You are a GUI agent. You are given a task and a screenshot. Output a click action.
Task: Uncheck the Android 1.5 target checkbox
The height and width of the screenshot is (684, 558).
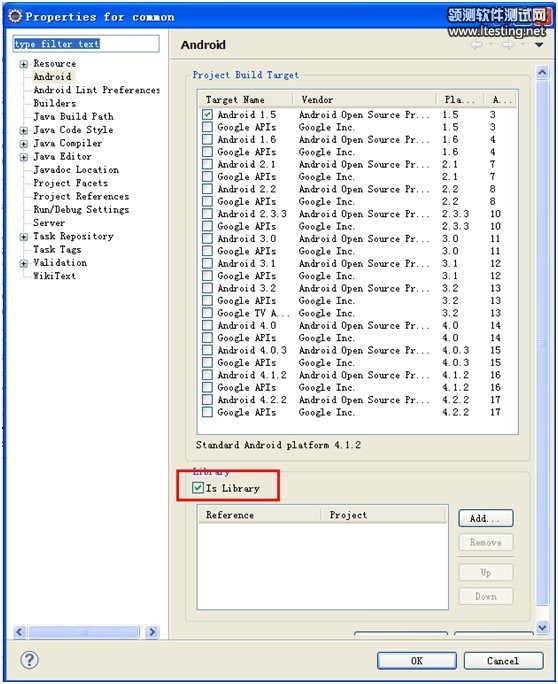tap(207, 115)
